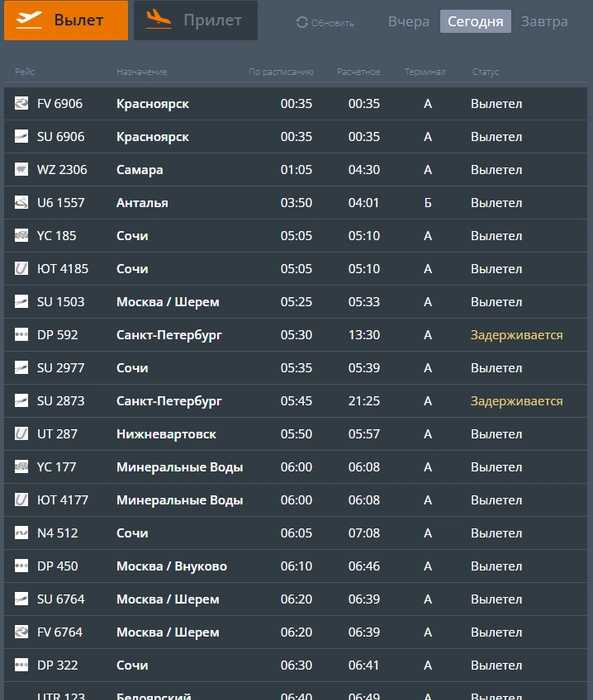The height and width of the screenshot is (700, 593).
Task: Click flight number SU 6764
Action: pyautogui.click(x=61, y=599)
